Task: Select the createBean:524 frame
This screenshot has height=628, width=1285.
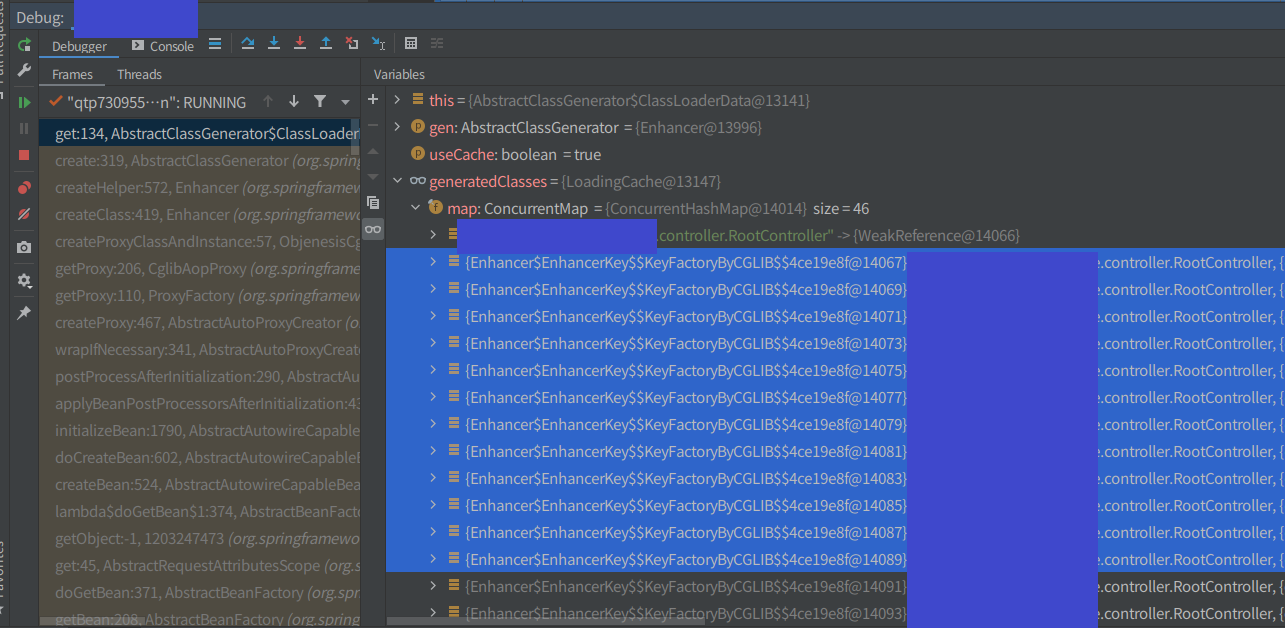Action: coord(199,485)
